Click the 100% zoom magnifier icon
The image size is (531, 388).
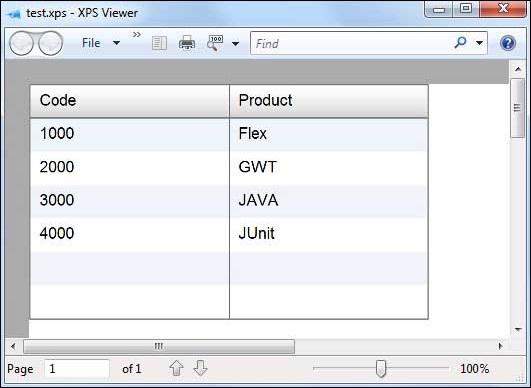coord(215,43)
